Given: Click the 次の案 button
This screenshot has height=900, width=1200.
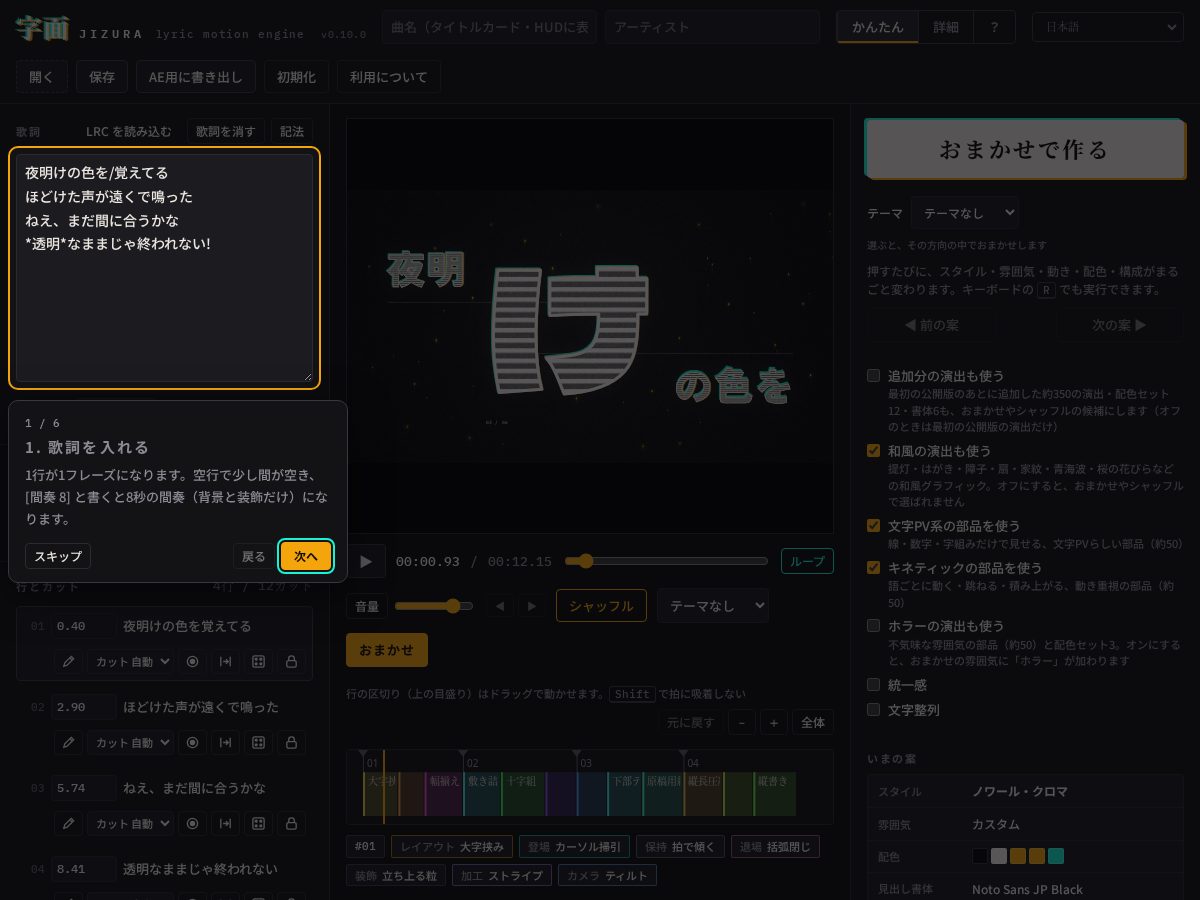Looking at the screenshot, I should pyautogui.click(x=1119, y=325).
